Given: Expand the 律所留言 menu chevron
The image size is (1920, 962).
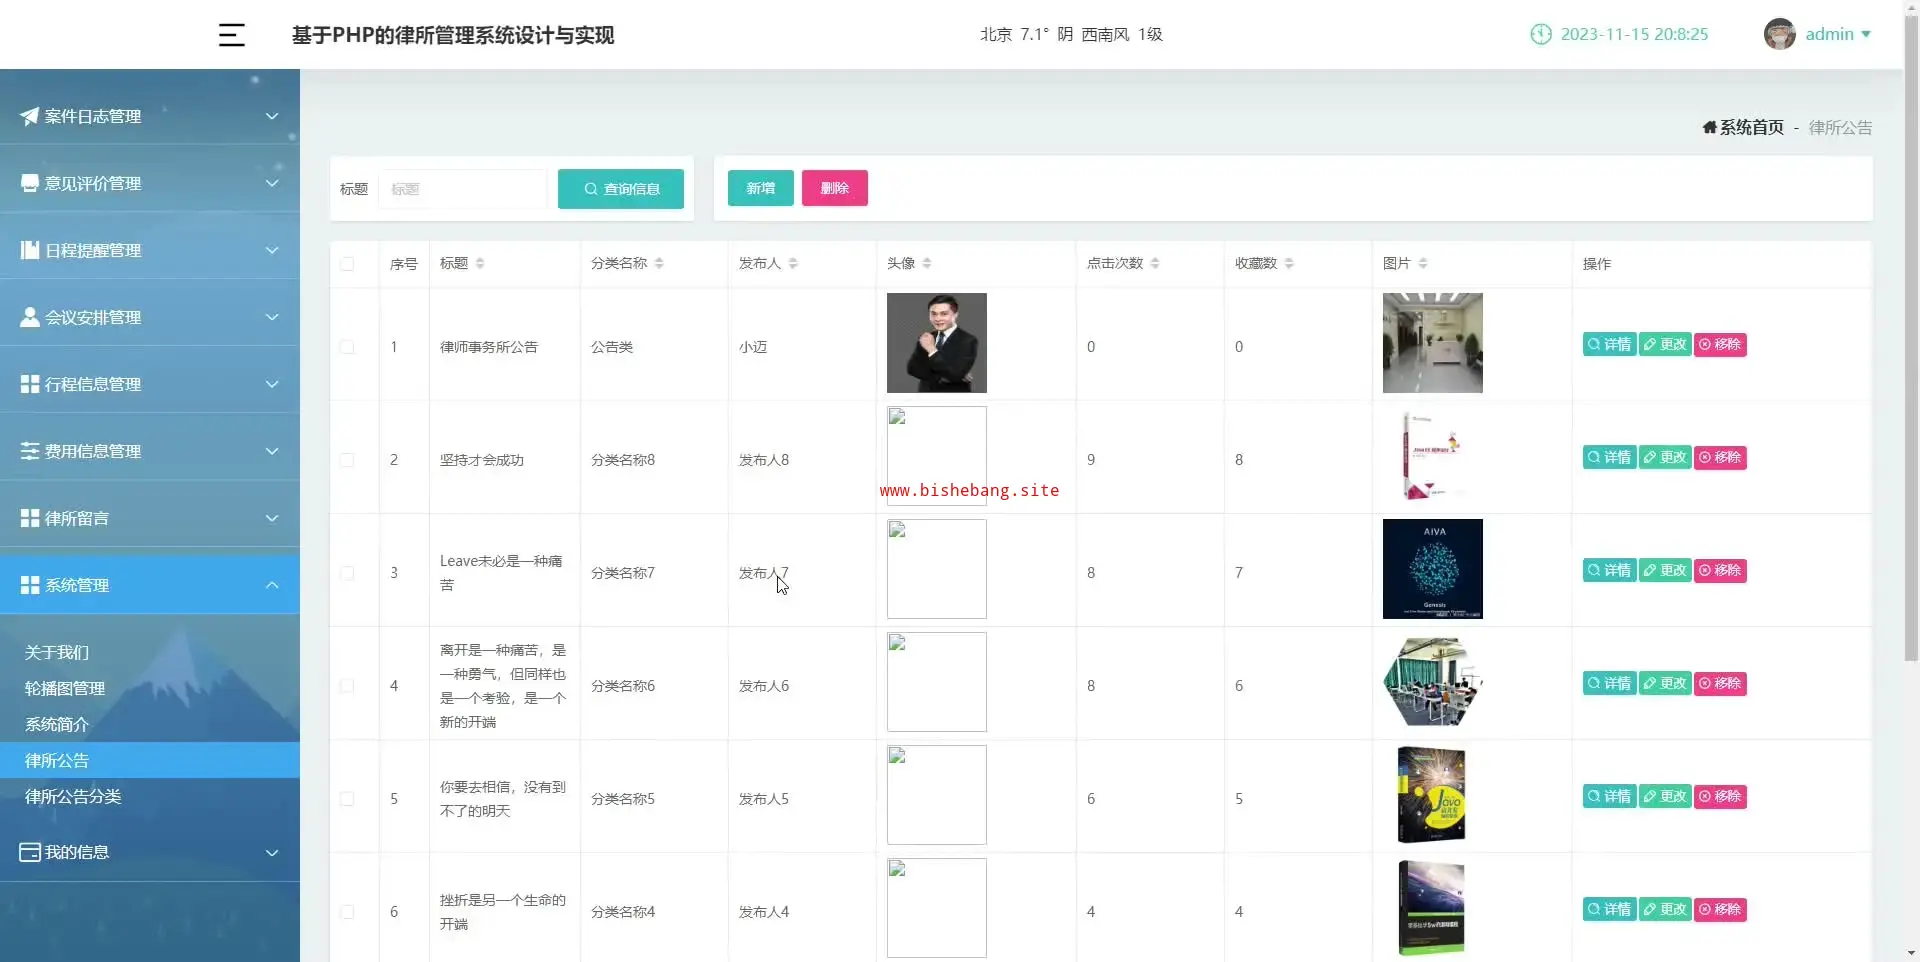Looking at the screenshot, I should [272, 518].
